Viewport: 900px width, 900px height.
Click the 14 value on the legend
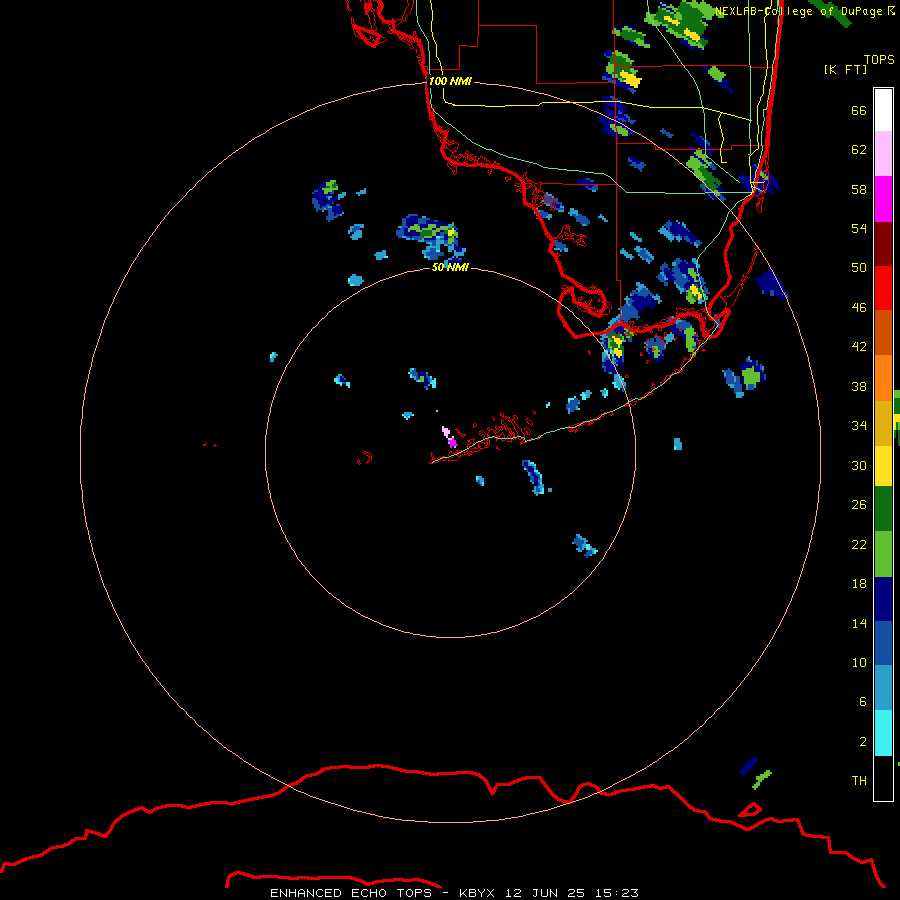[859, 623]
